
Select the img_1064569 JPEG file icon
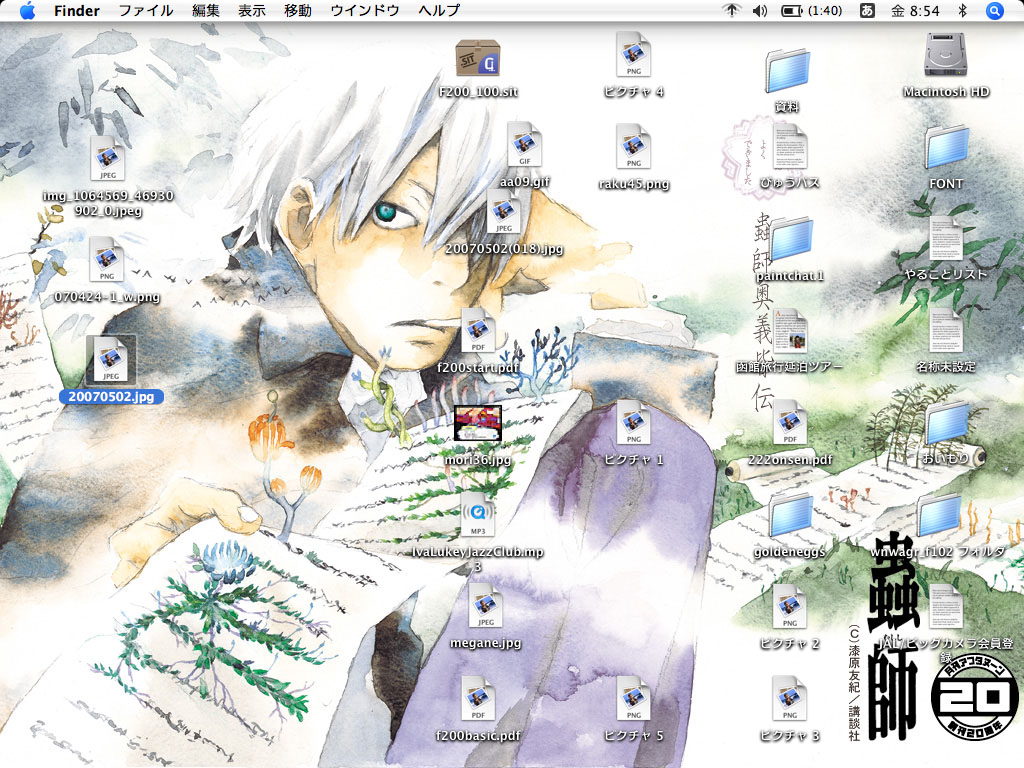pos(107,158)
